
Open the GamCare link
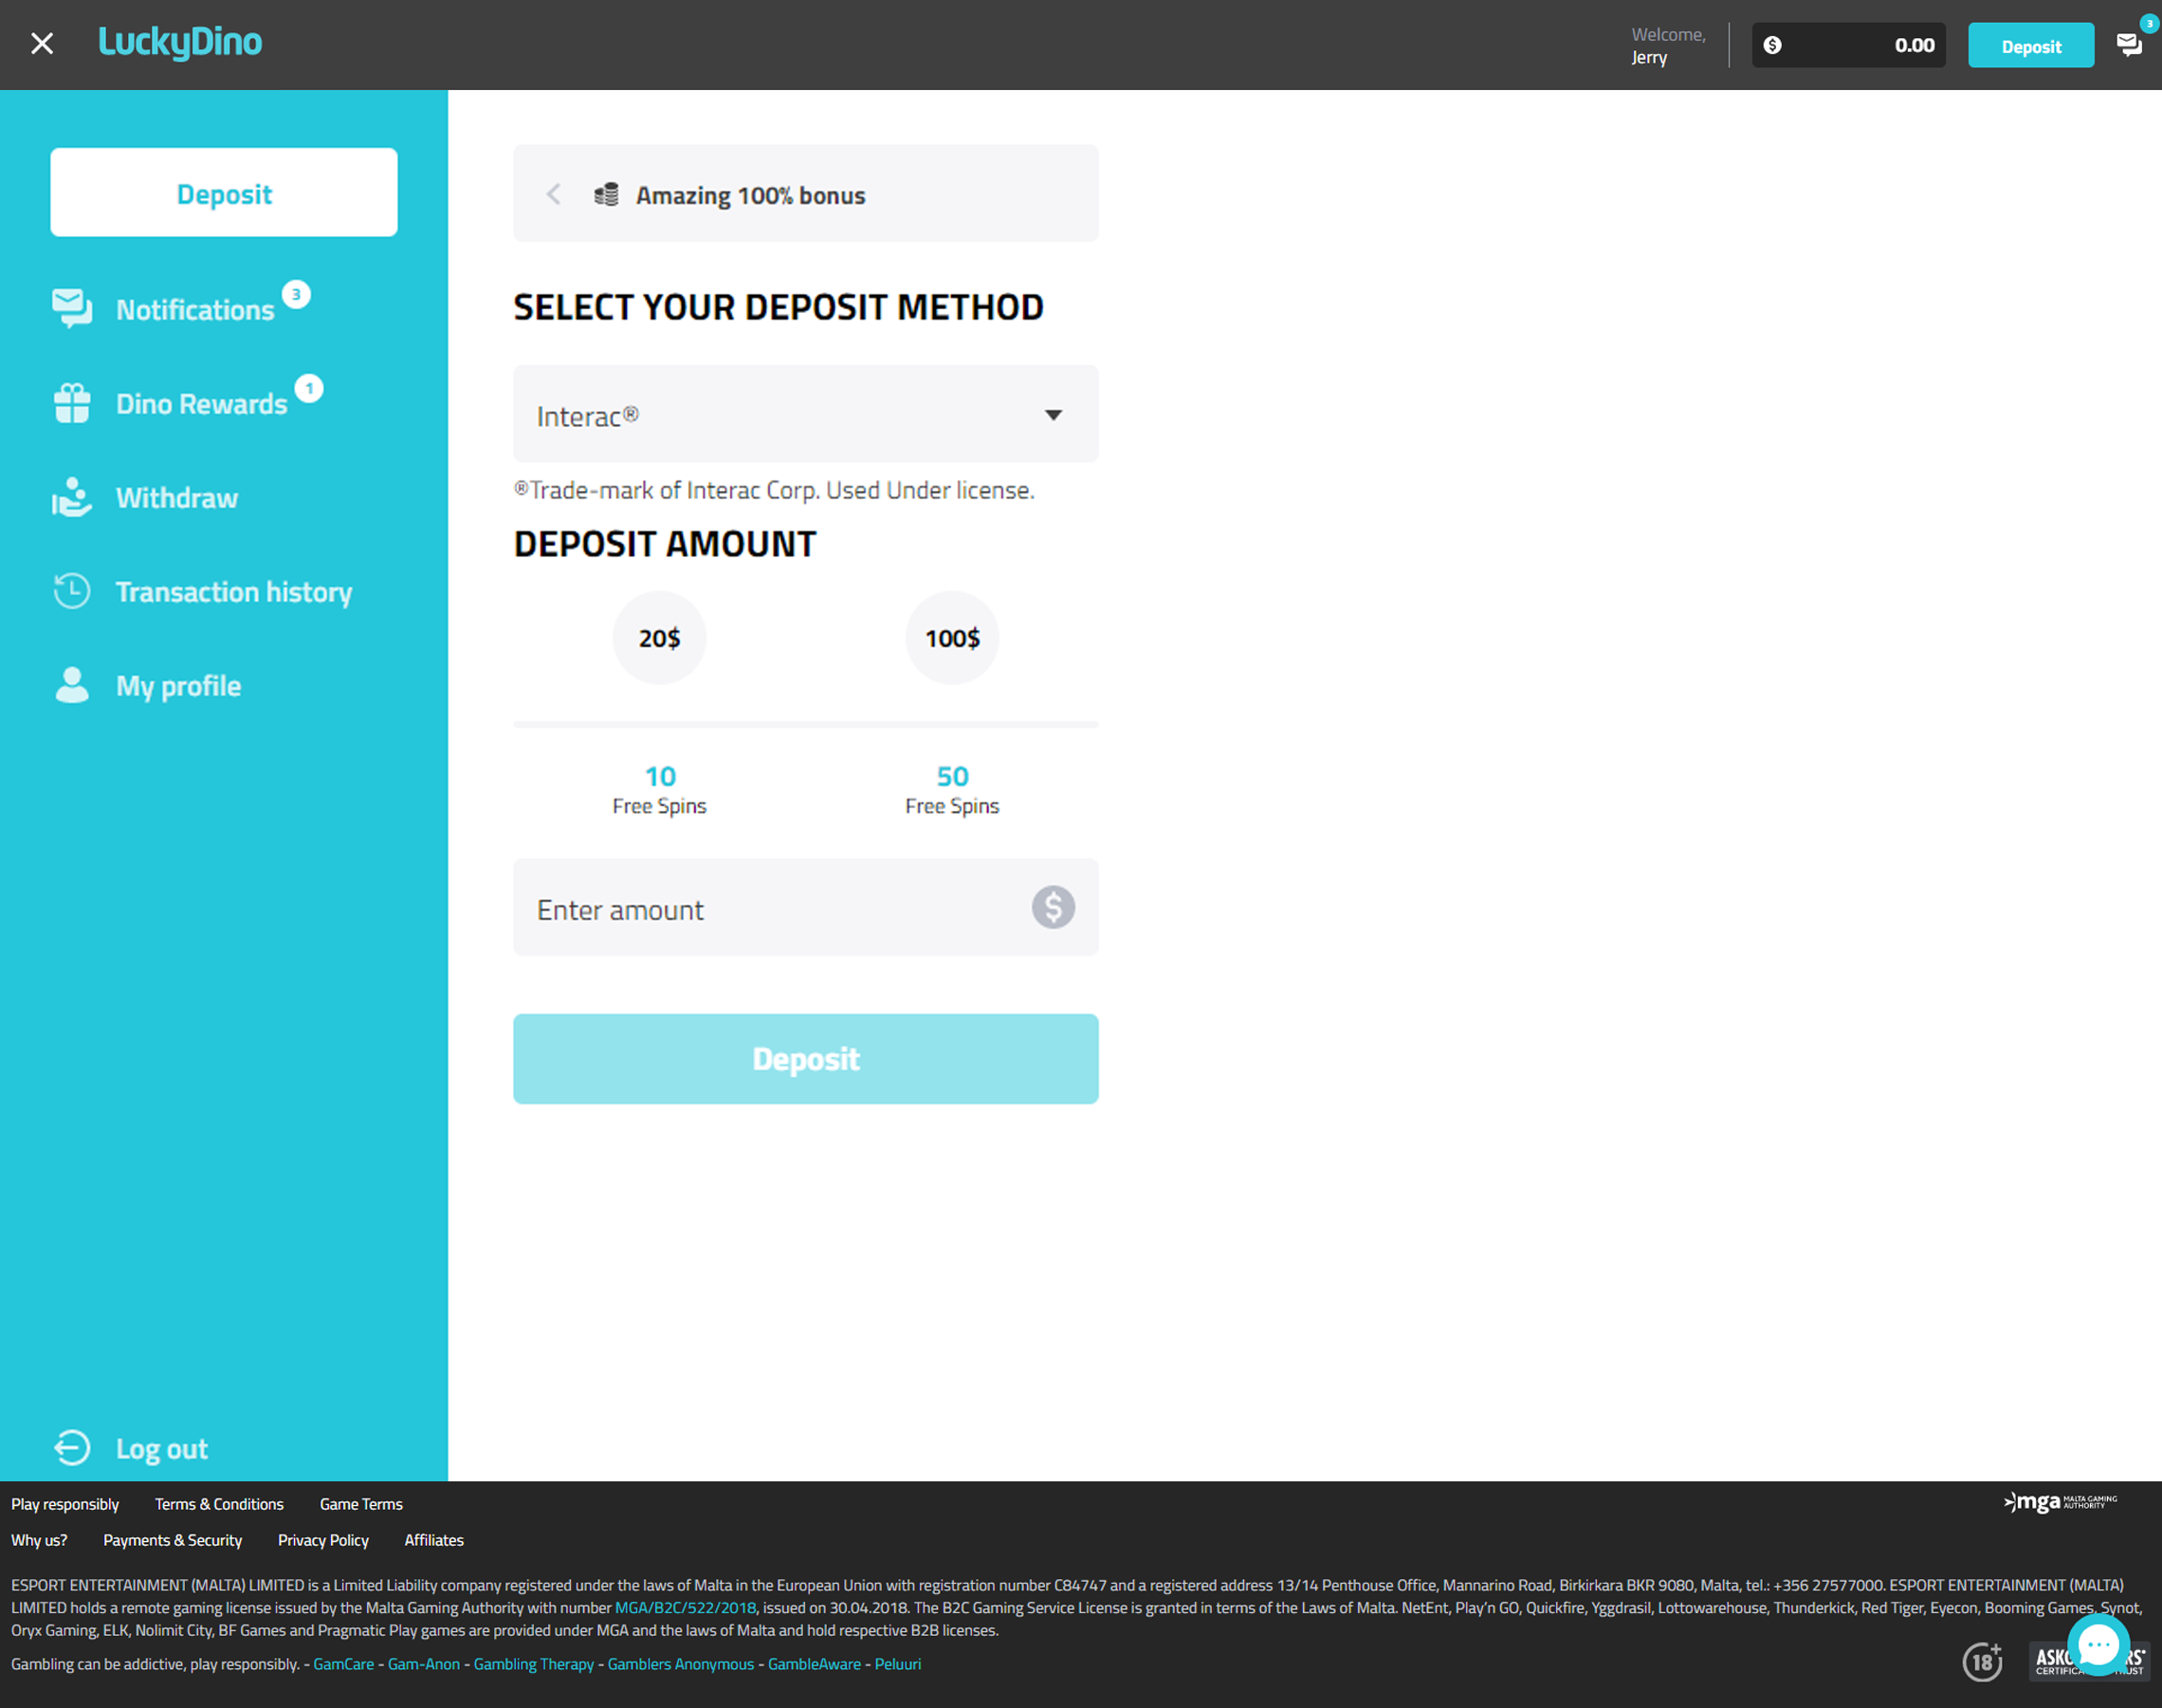343,1664
